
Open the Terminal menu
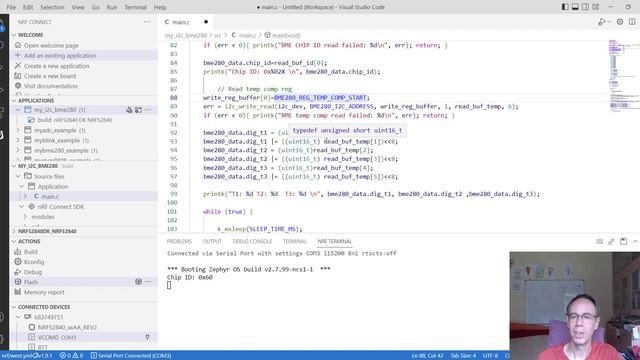coord(135,7)
